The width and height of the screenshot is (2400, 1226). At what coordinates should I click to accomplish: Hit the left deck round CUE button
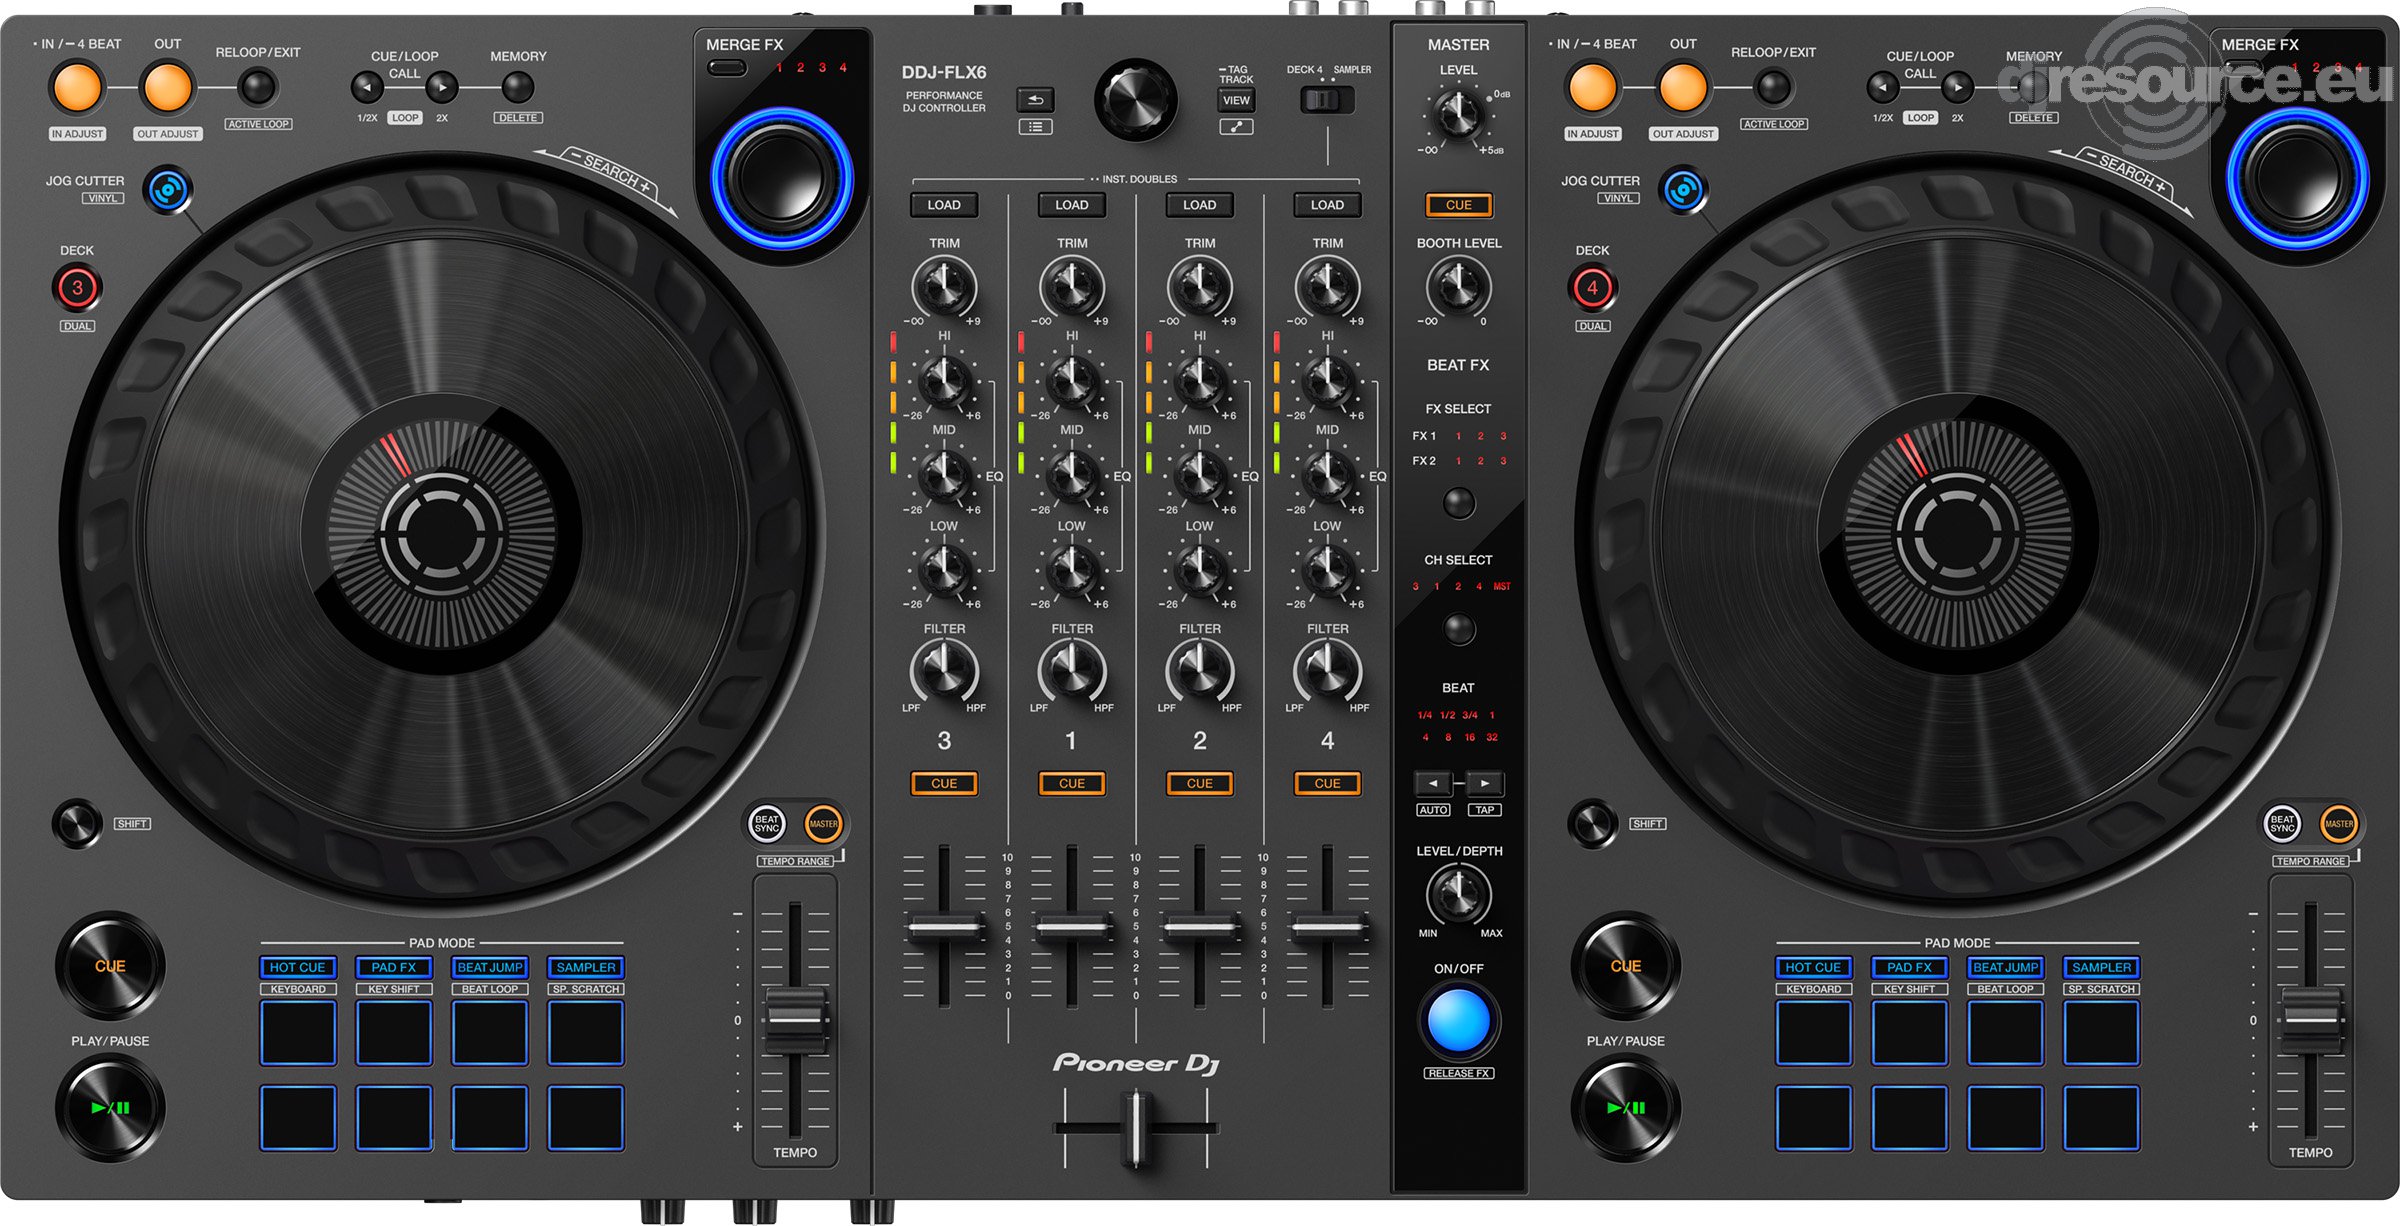[x=110, y=966]
